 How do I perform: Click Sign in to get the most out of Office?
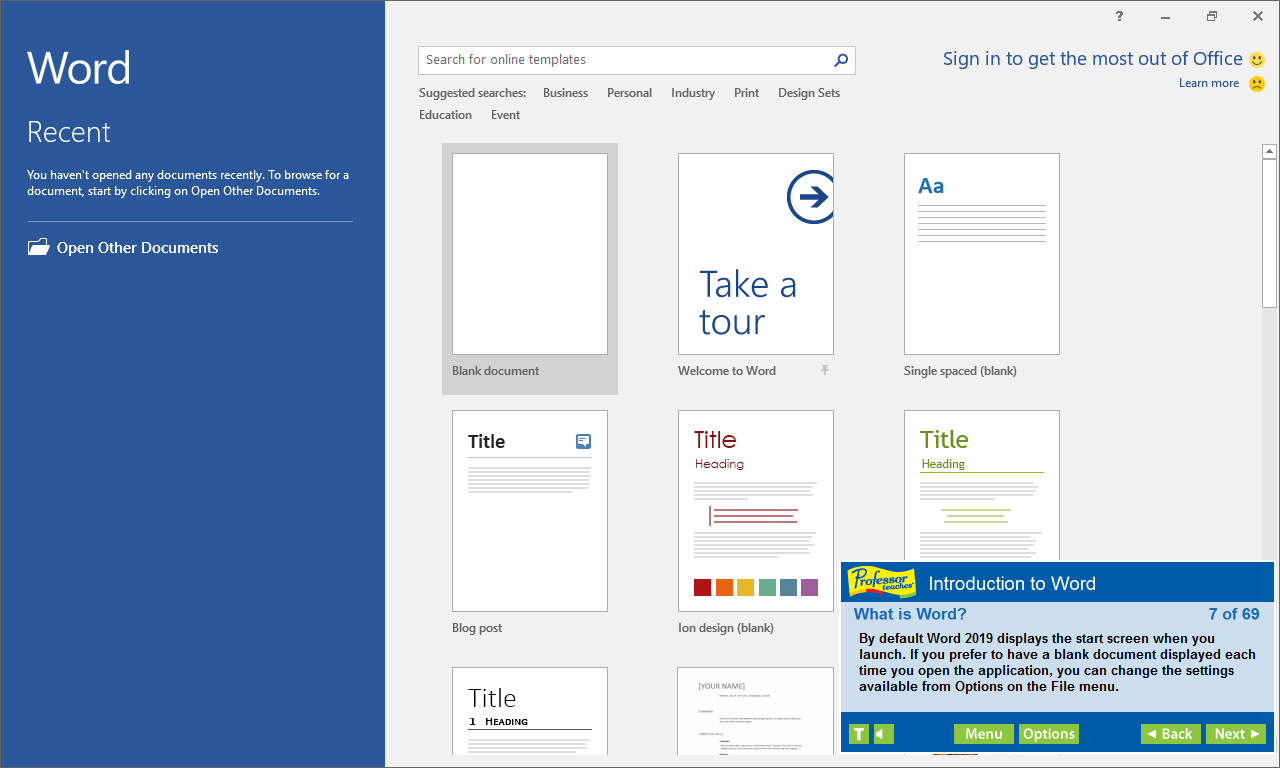click(x=1095, y=59)
